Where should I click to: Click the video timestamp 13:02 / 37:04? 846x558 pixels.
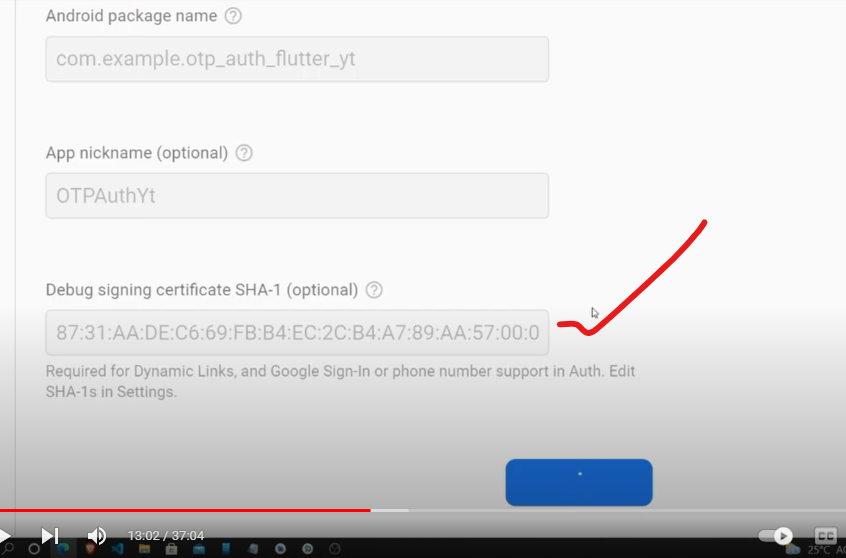[x=166, y=536]
